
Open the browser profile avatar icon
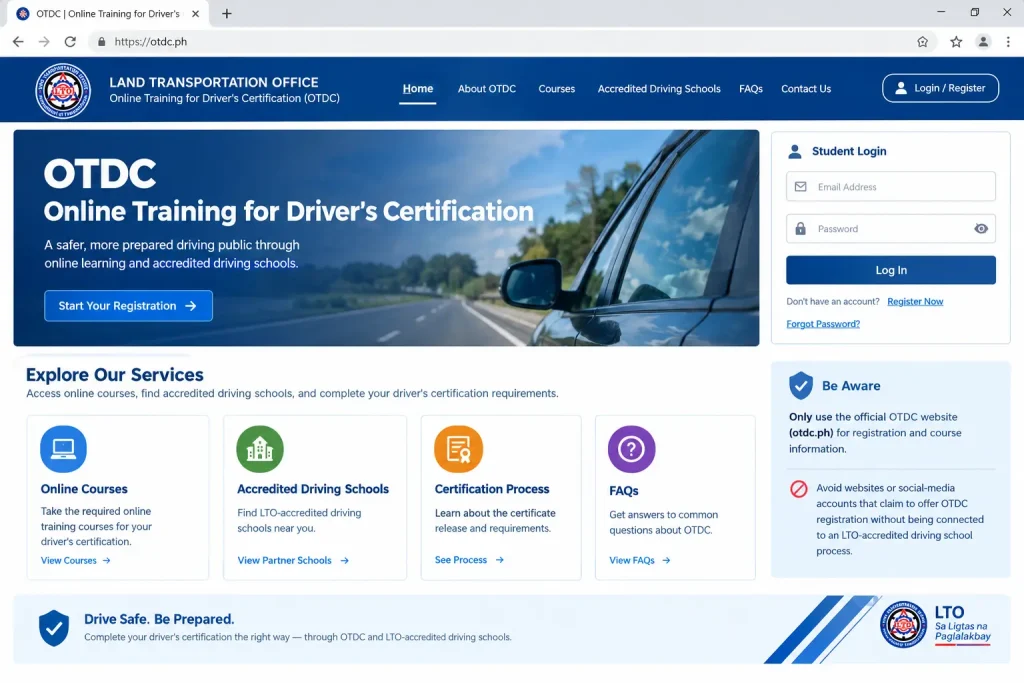pyautogui.click(x=983, y=42)
